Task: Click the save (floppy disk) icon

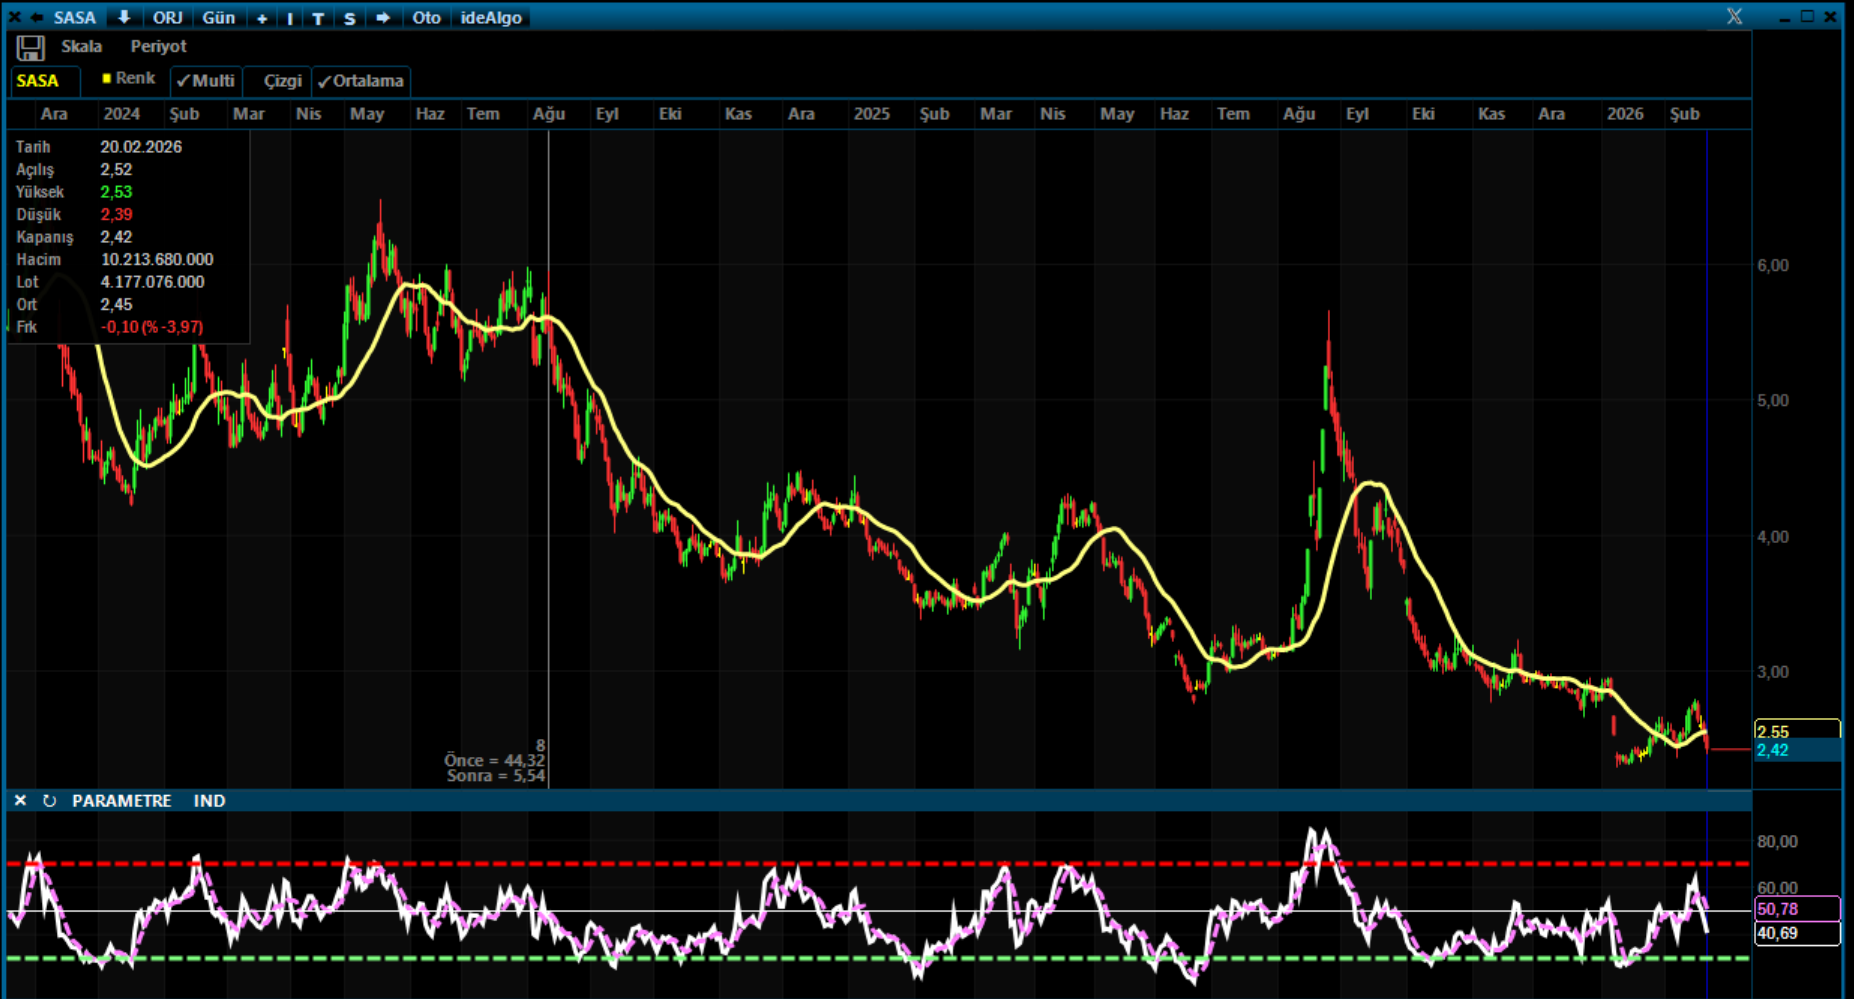Action: tap(30, 48)
